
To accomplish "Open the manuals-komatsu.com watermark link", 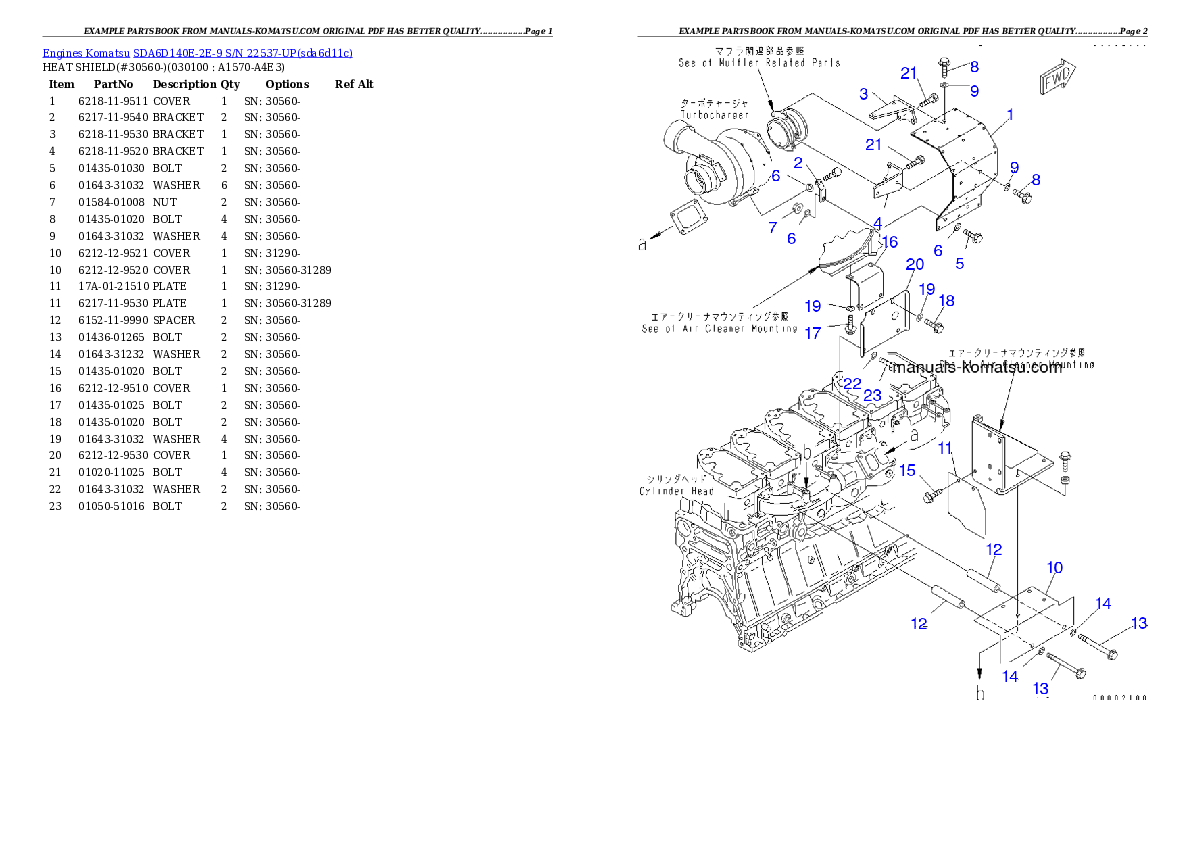I will click(x=977, y=365).
